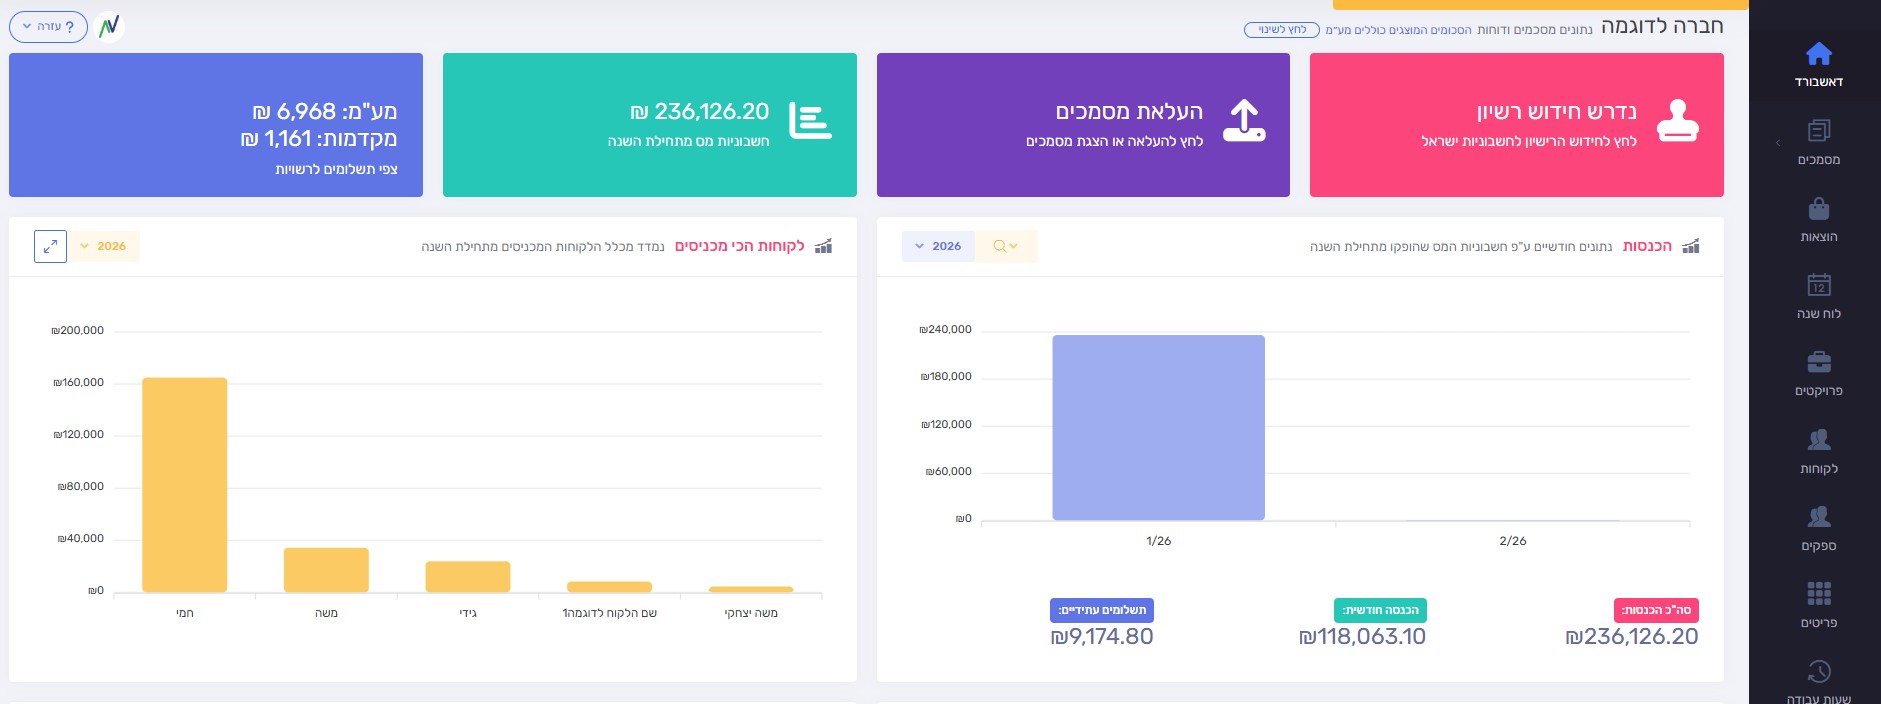
Task: Click the 1/26 income bar in chart
Action: (1158, 428)
